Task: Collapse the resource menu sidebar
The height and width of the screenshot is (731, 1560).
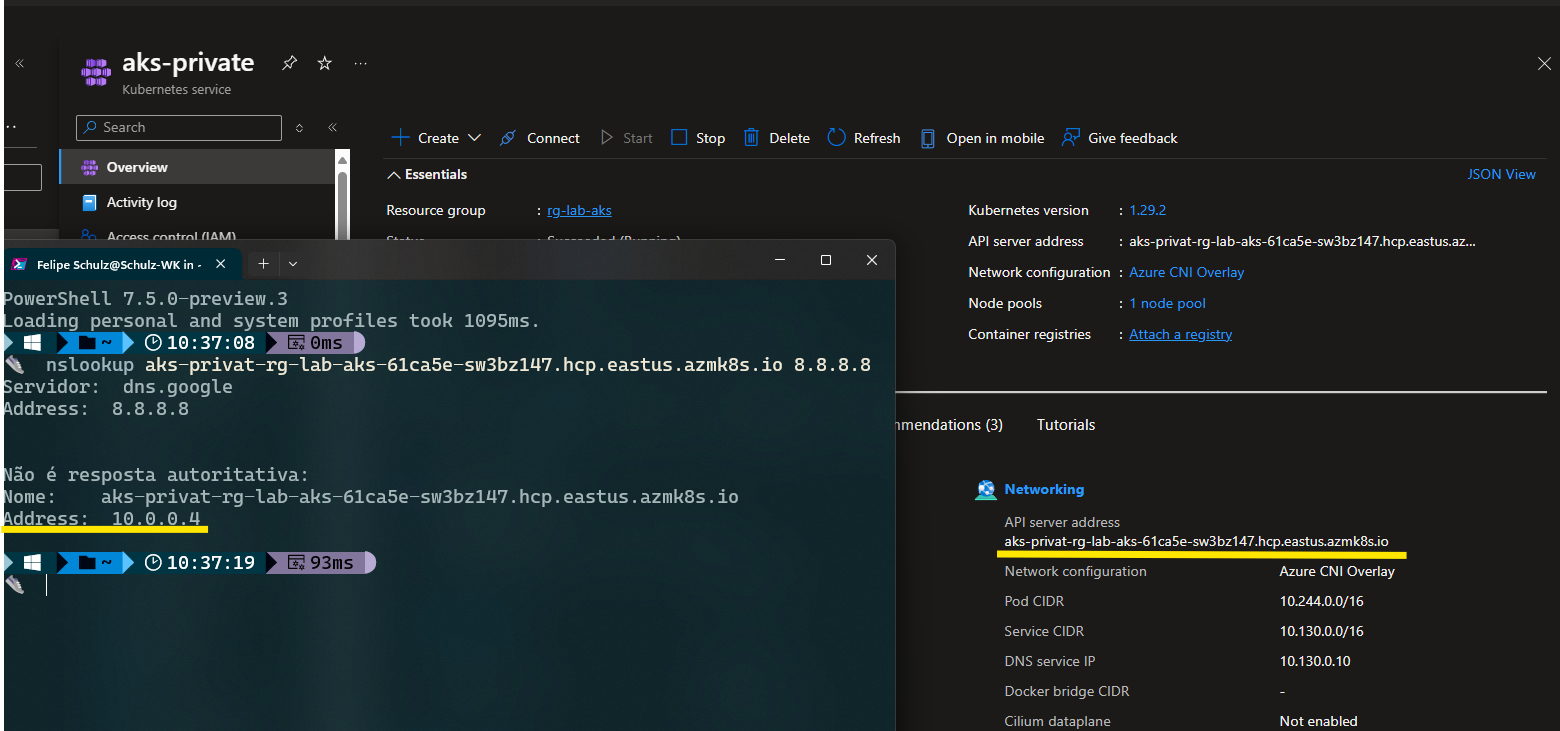Action: [332, 128]
